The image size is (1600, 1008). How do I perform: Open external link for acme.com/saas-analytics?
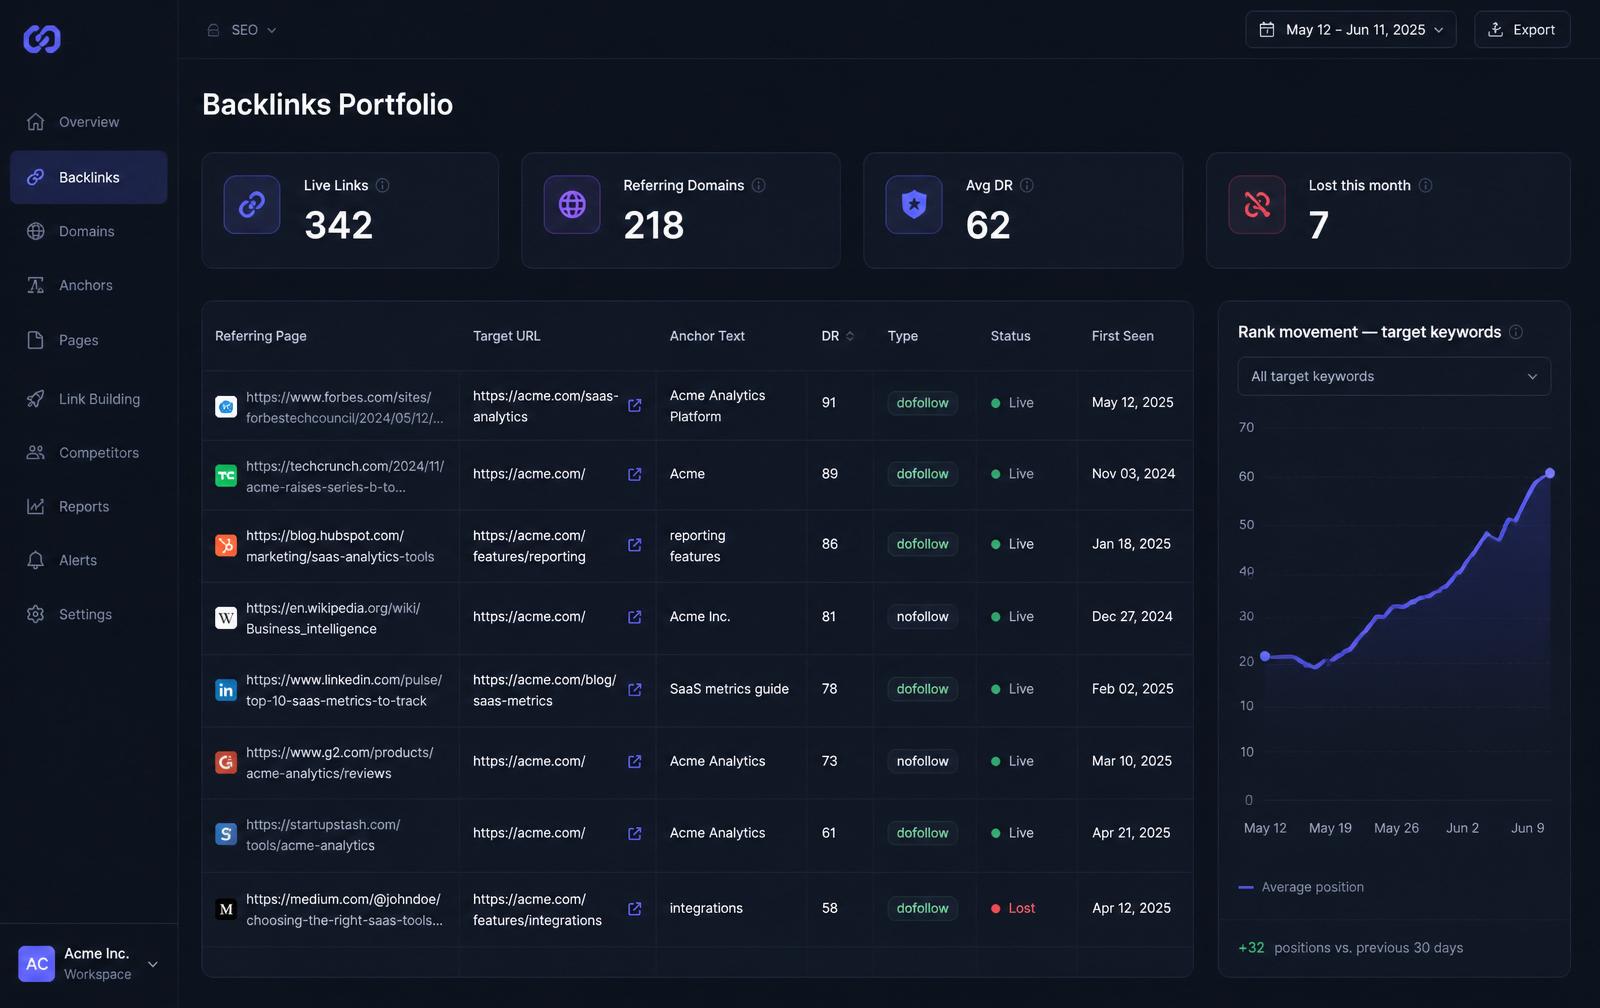click(x=634, y=406)
